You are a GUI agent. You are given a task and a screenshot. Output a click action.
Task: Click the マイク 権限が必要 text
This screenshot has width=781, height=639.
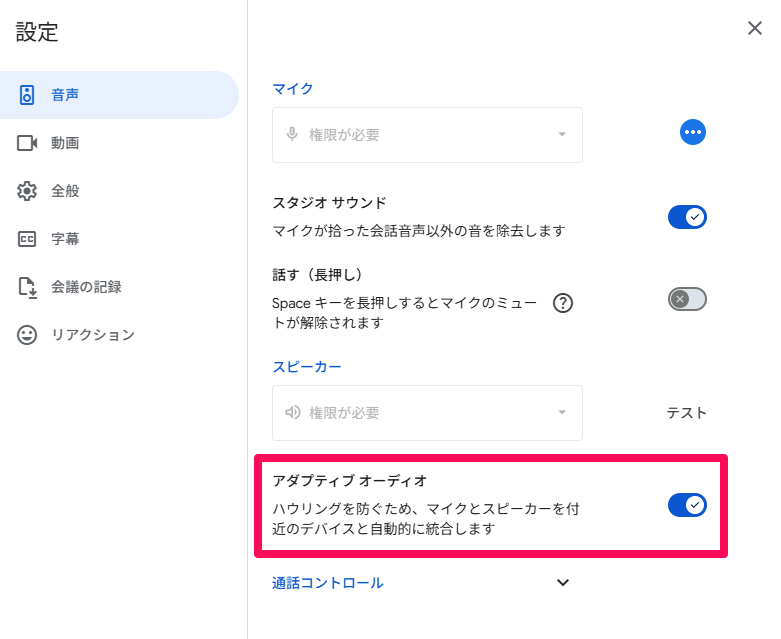(x=344, y=135)
